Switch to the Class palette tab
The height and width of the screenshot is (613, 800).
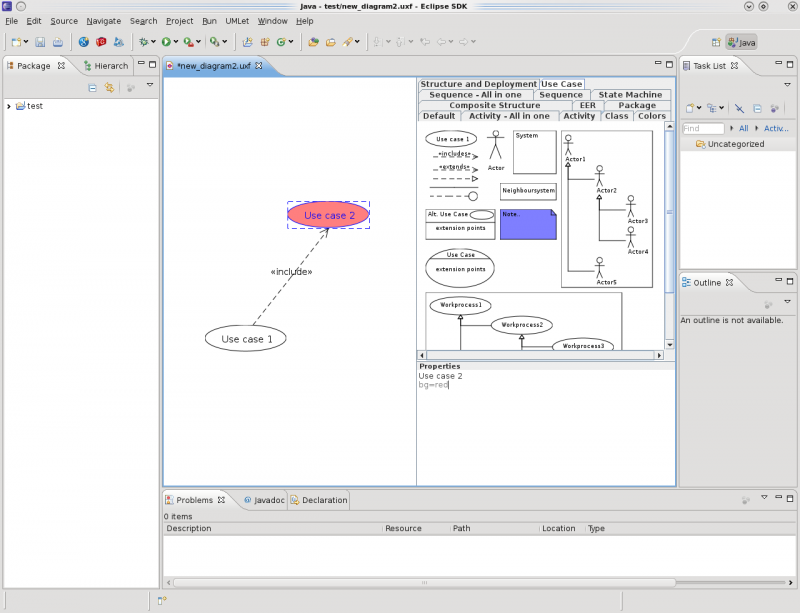tap(616, 116)
